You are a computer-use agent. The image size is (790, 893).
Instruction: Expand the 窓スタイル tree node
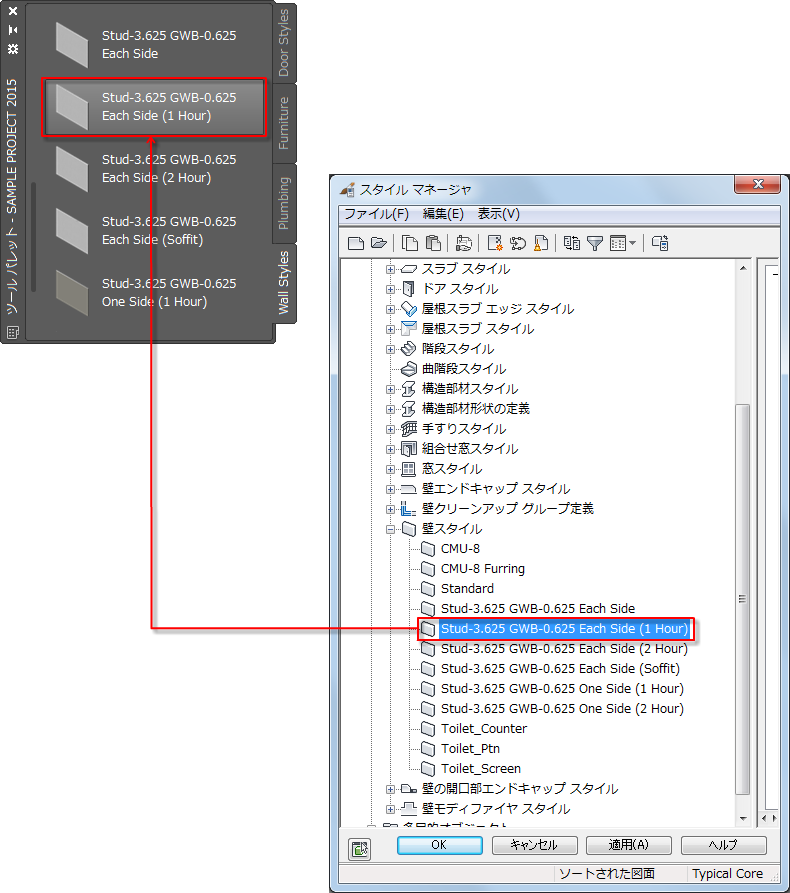390,469
